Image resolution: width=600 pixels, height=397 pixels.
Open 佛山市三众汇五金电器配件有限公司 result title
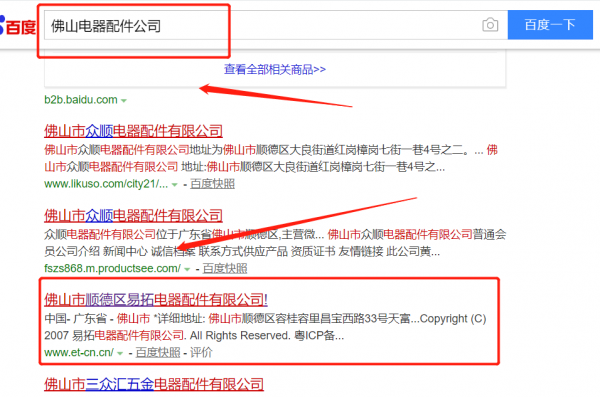pyautogui.click(x=154, y=384)
